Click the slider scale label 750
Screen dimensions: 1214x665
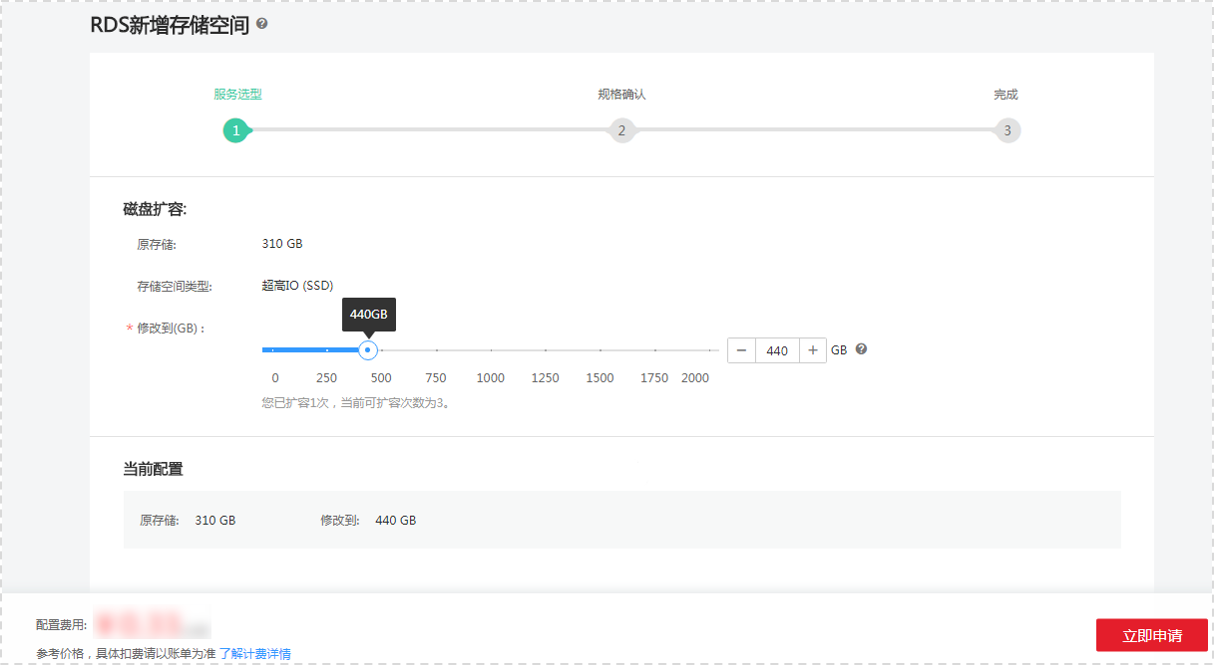coord(436,378)
